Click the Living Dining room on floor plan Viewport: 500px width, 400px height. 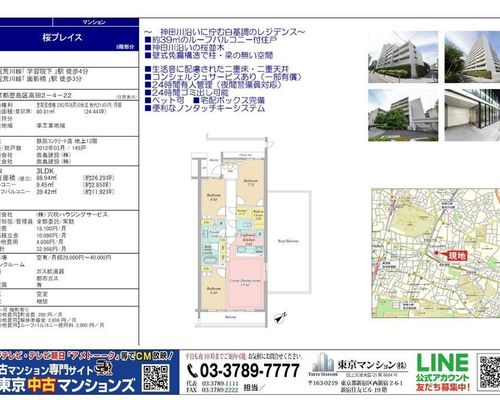click(246, 283)
